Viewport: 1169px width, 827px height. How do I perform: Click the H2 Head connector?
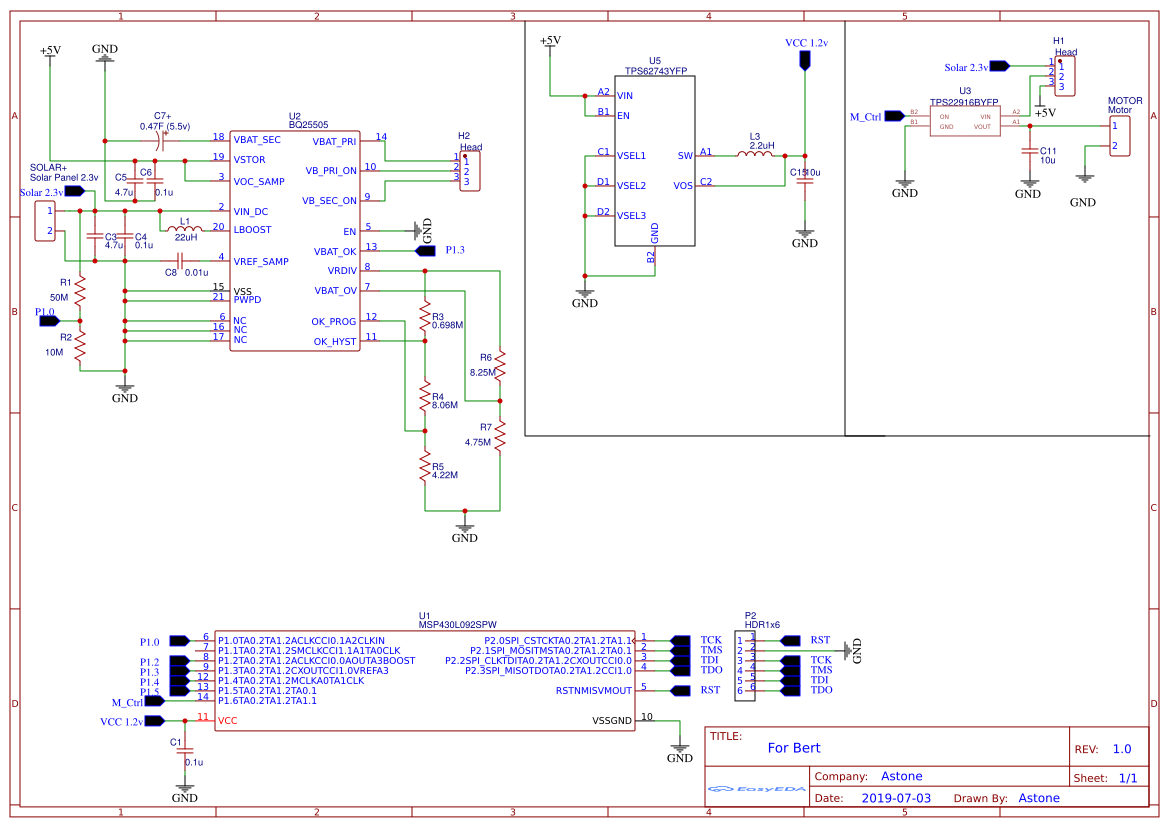(x=472, y=170)
